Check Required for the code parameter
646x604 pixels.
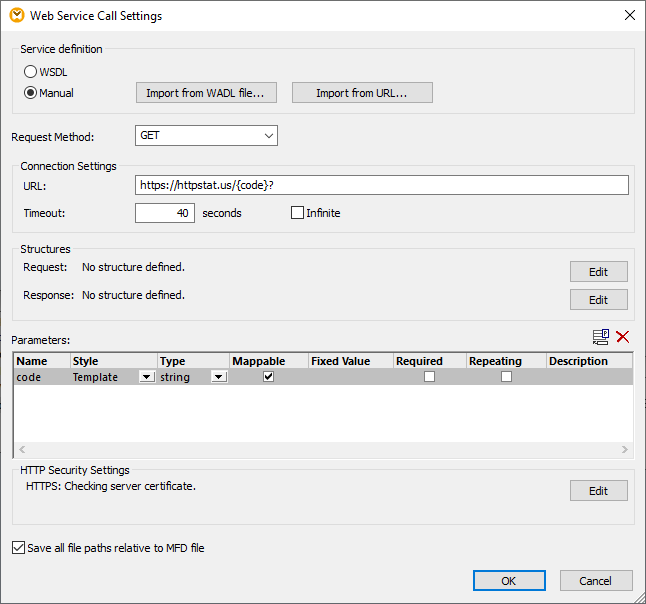coord(429,377)
